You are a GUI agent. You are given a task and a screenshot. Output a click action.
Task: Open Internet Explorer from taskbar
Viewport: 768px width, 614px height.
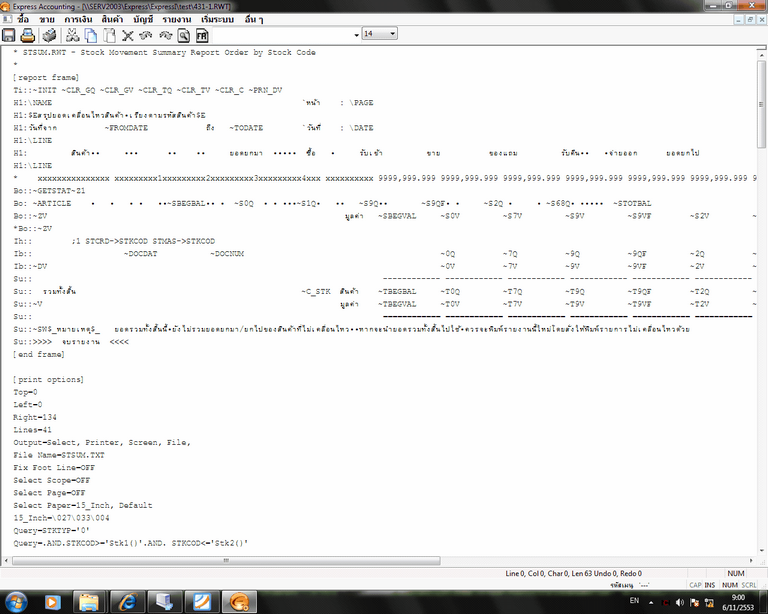click(127, 602)
